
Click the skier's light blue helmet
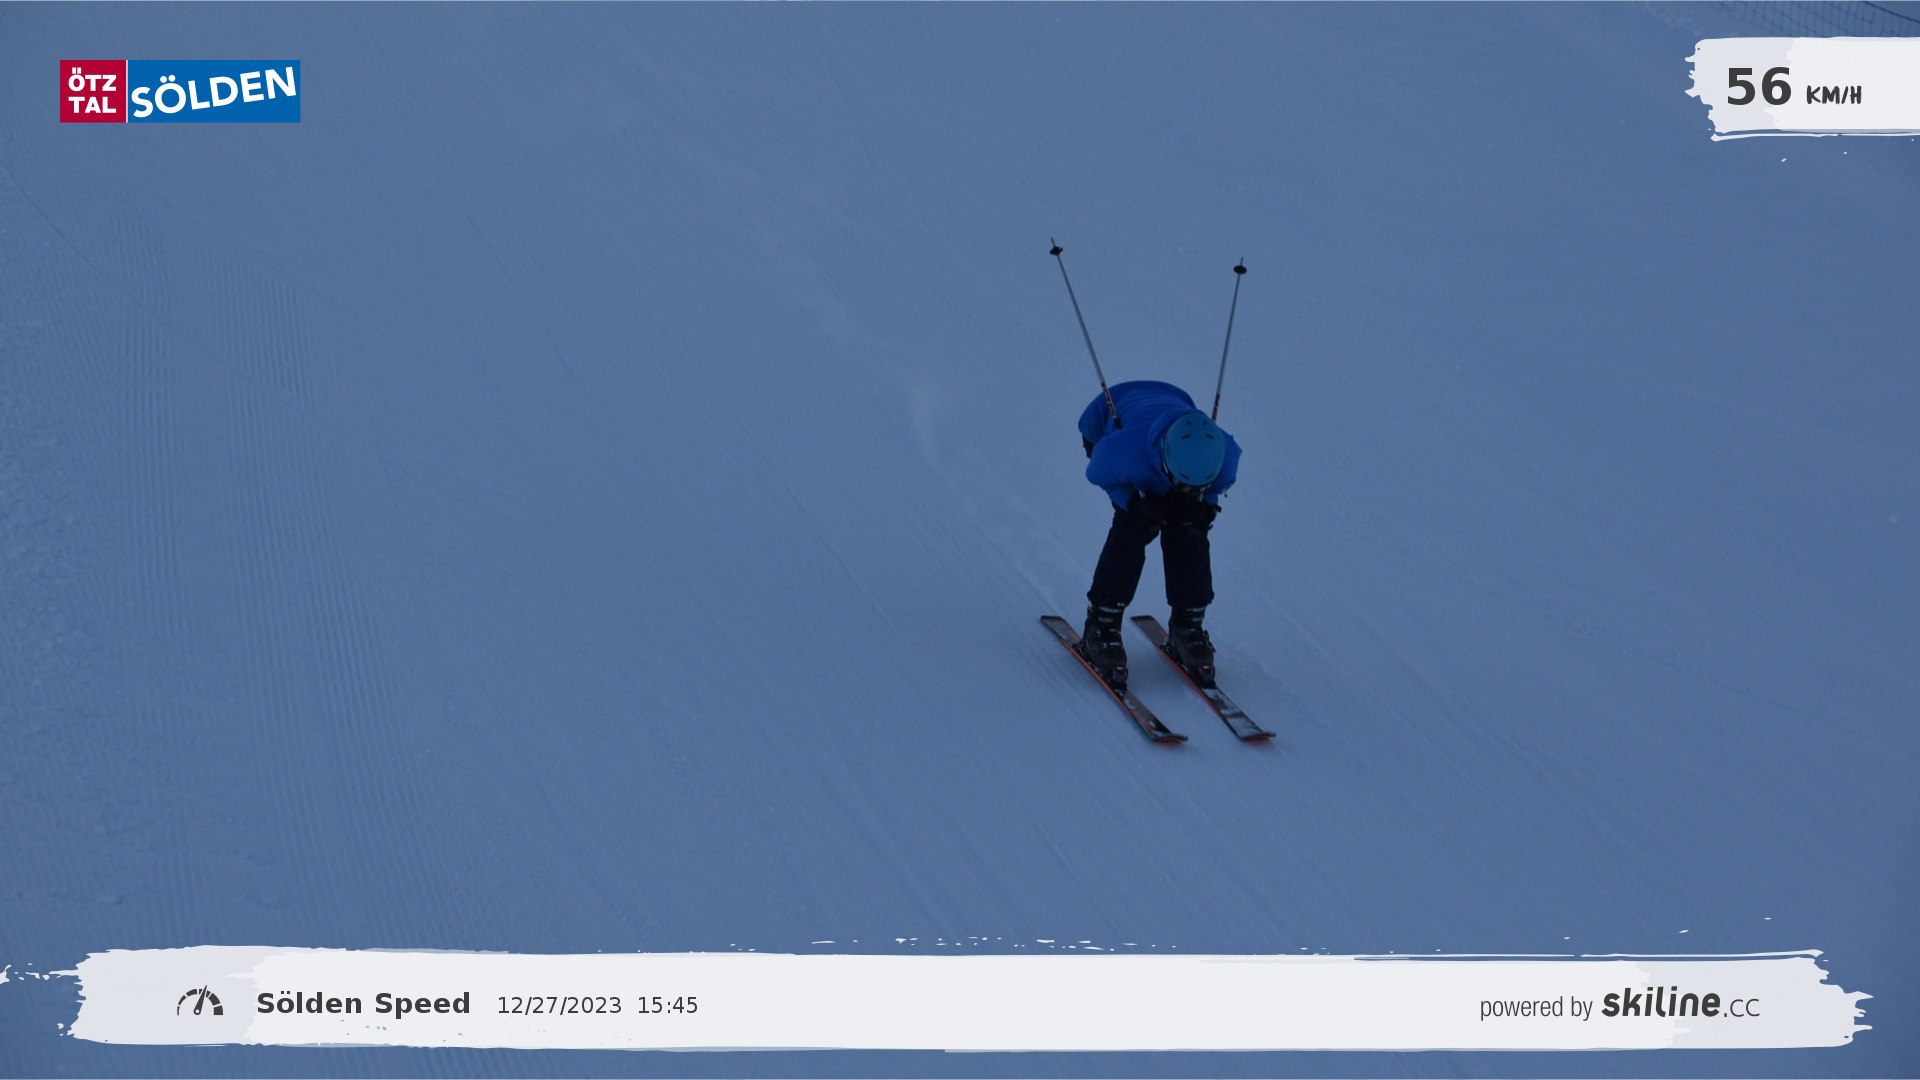click(1193, 450)
